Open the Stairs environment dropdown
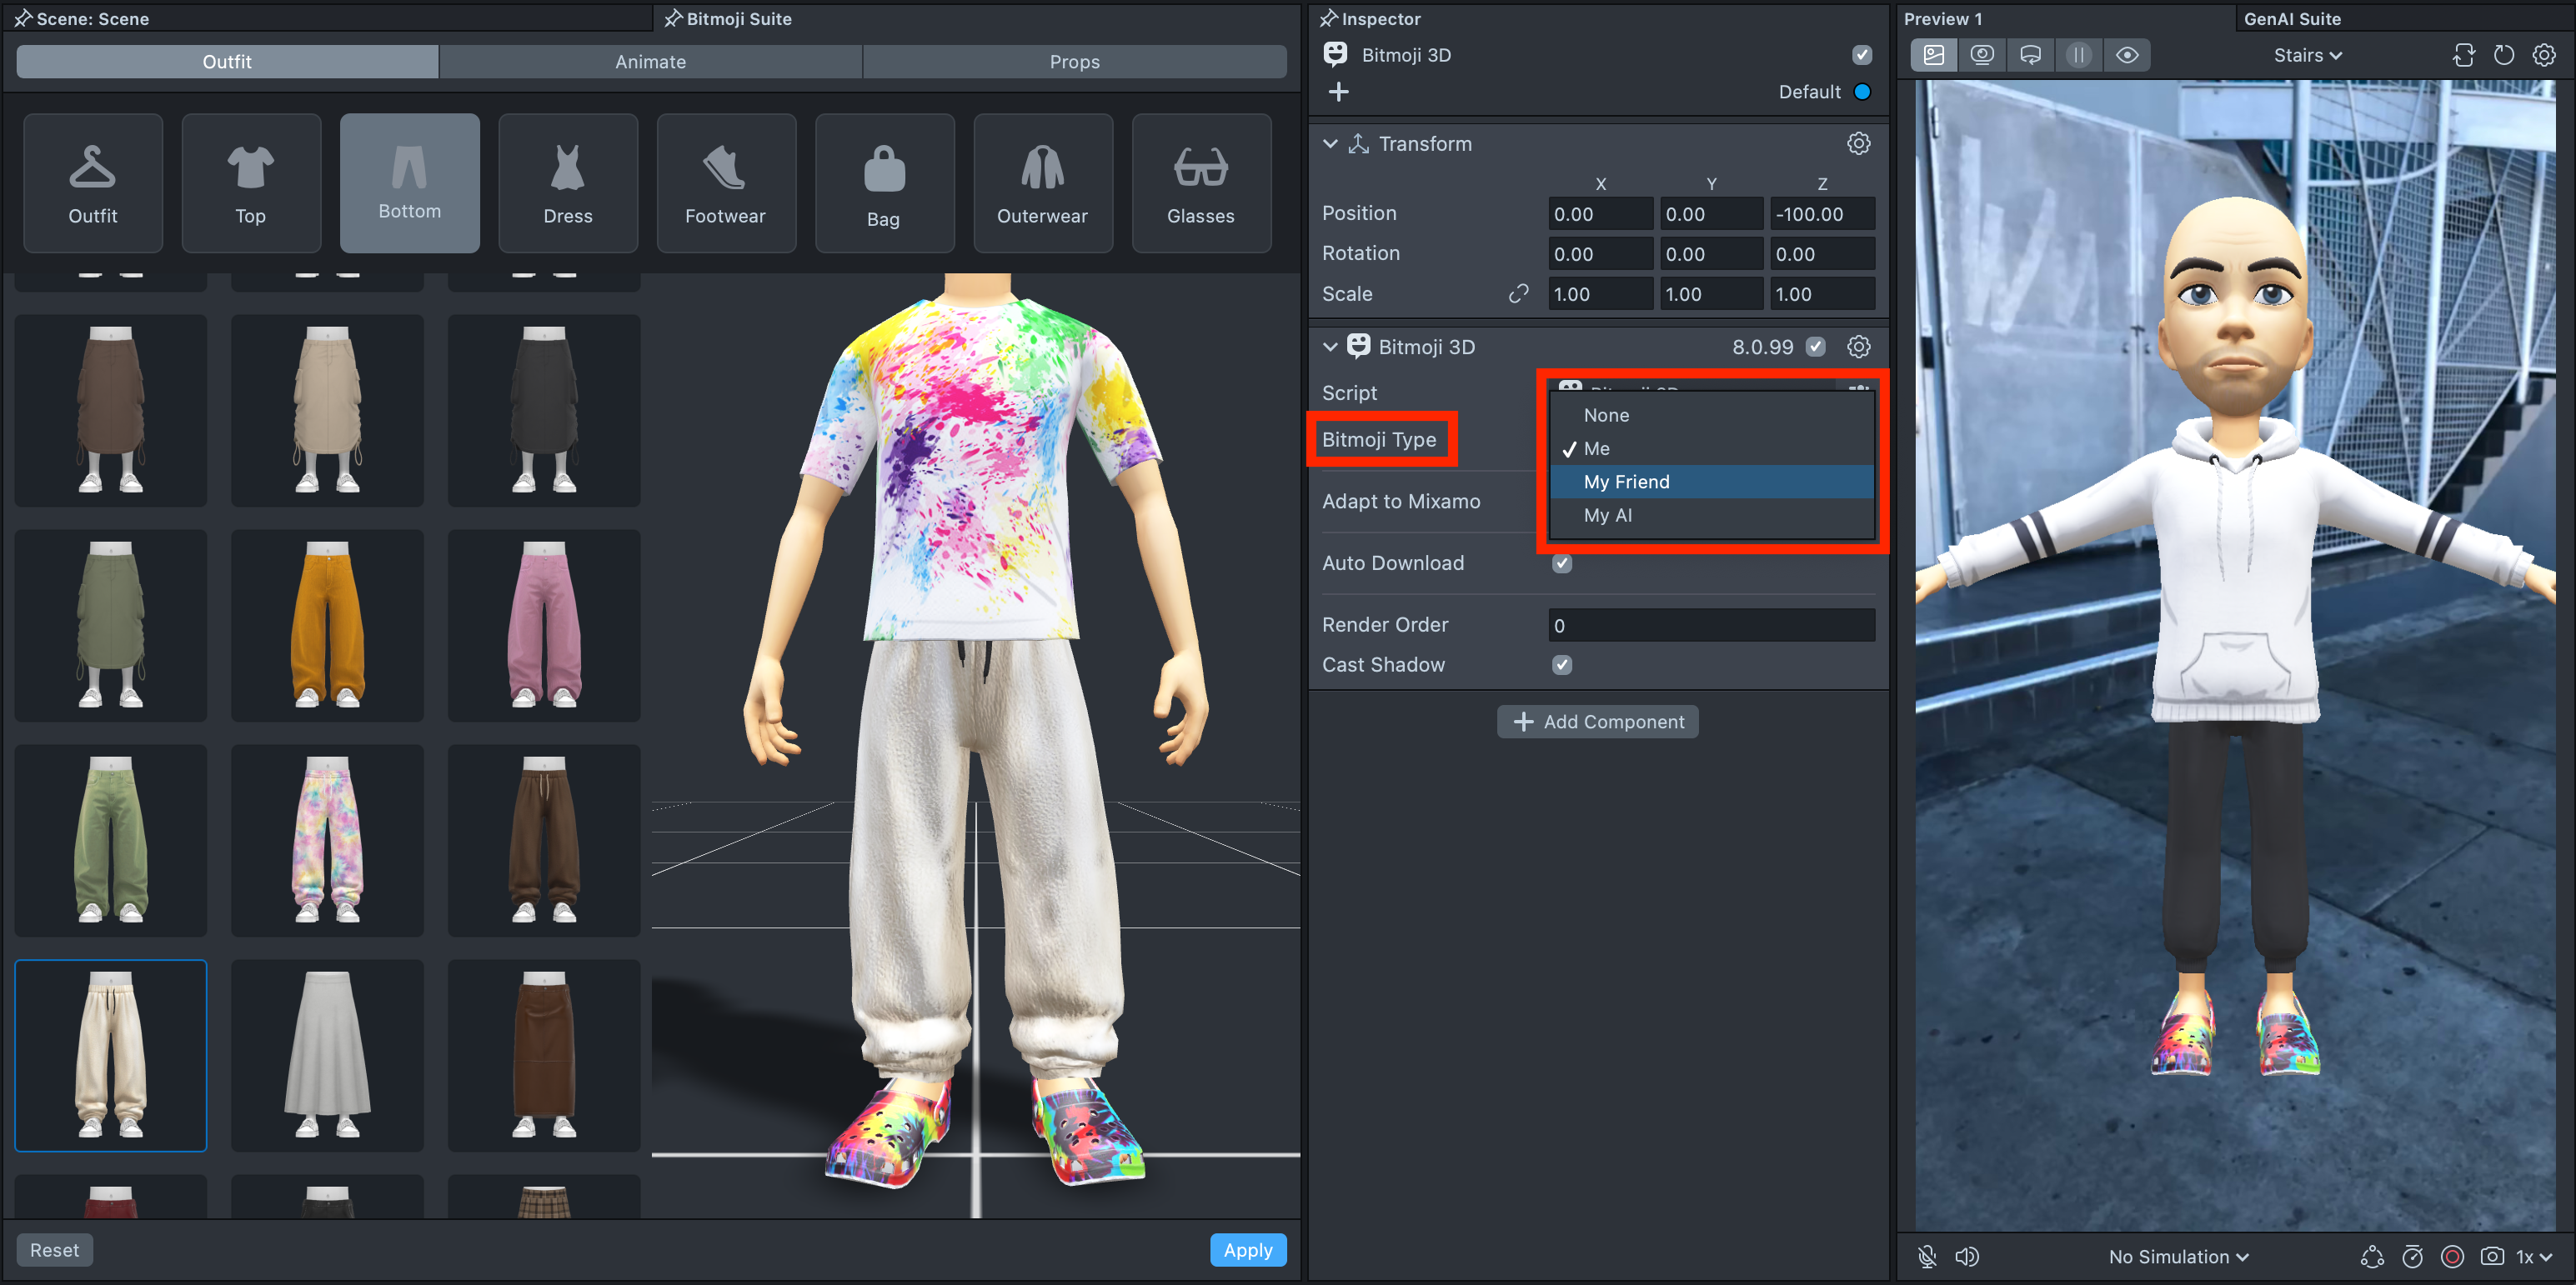2576x1285 pixels. point(2307,55)
